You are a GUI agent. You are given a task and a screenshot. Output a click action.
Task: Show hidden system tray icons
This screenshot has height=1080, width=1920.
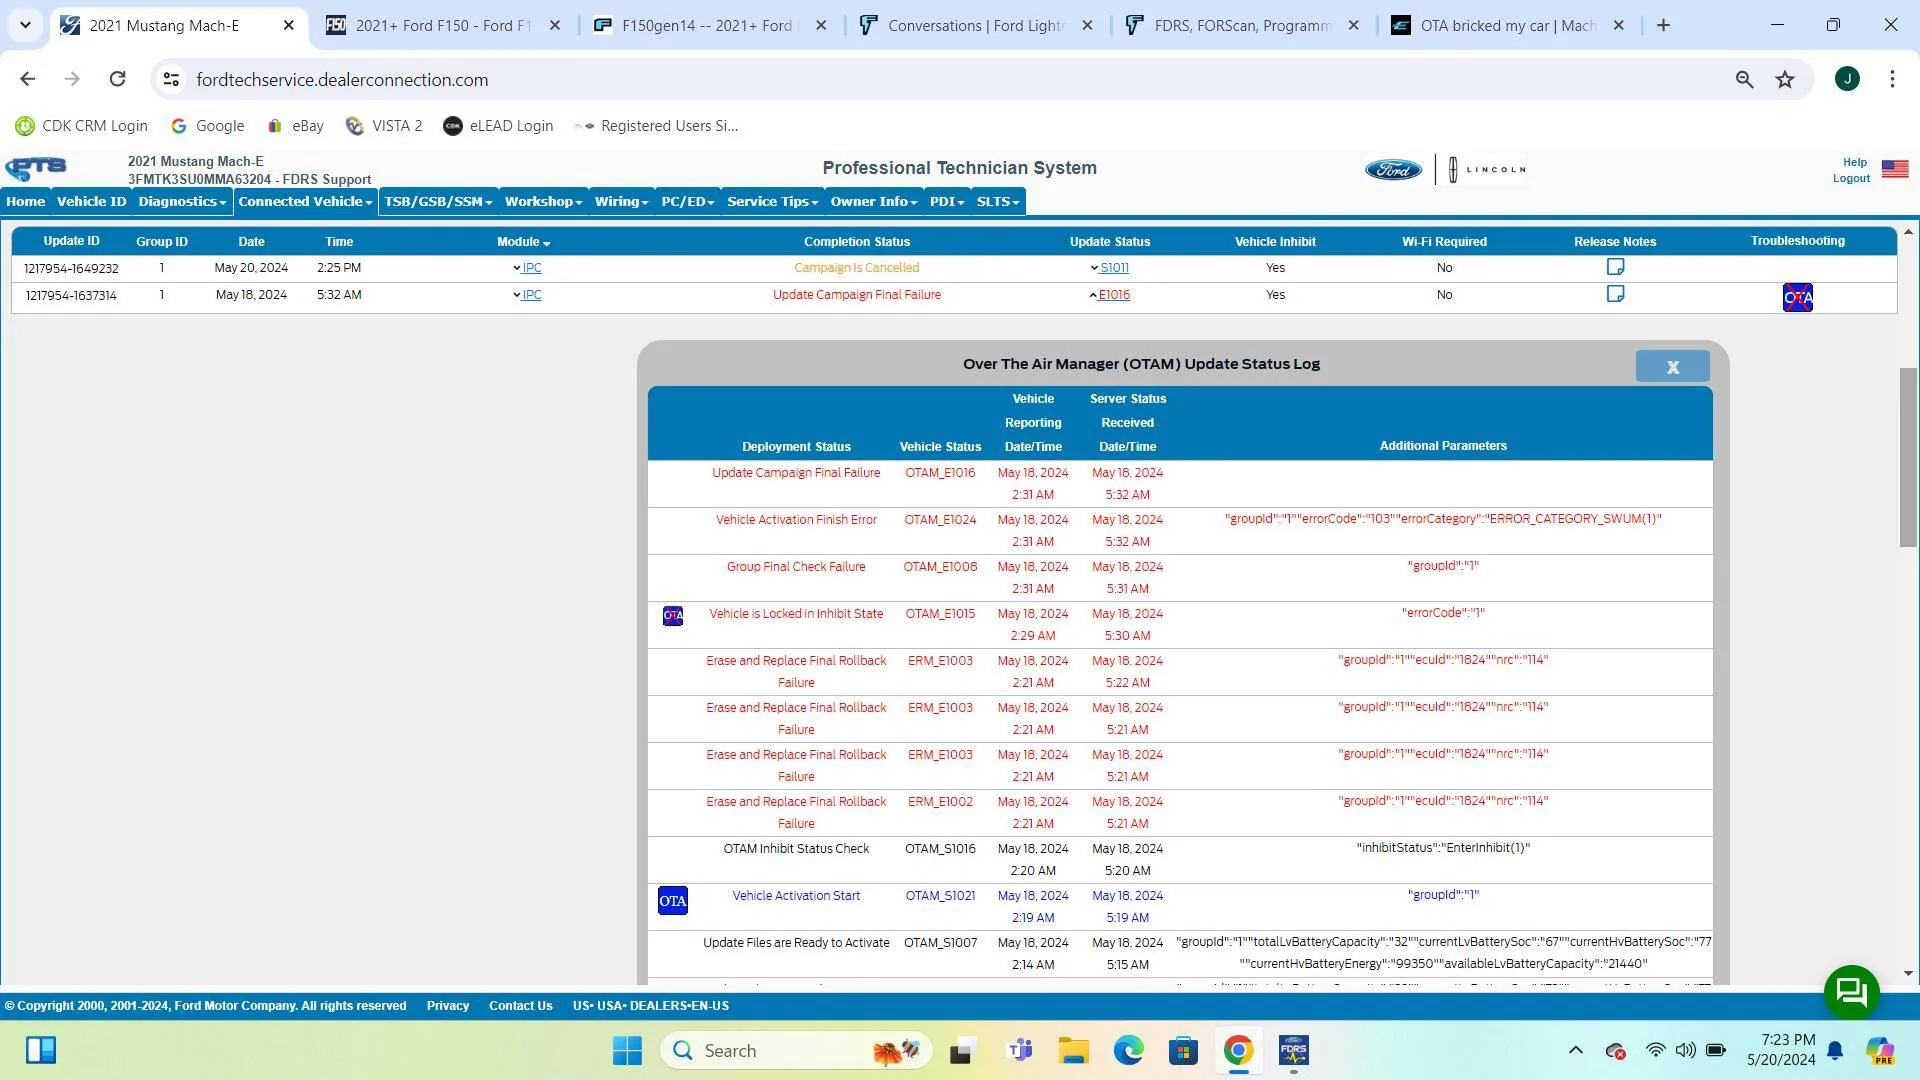pos(1575,1050)
